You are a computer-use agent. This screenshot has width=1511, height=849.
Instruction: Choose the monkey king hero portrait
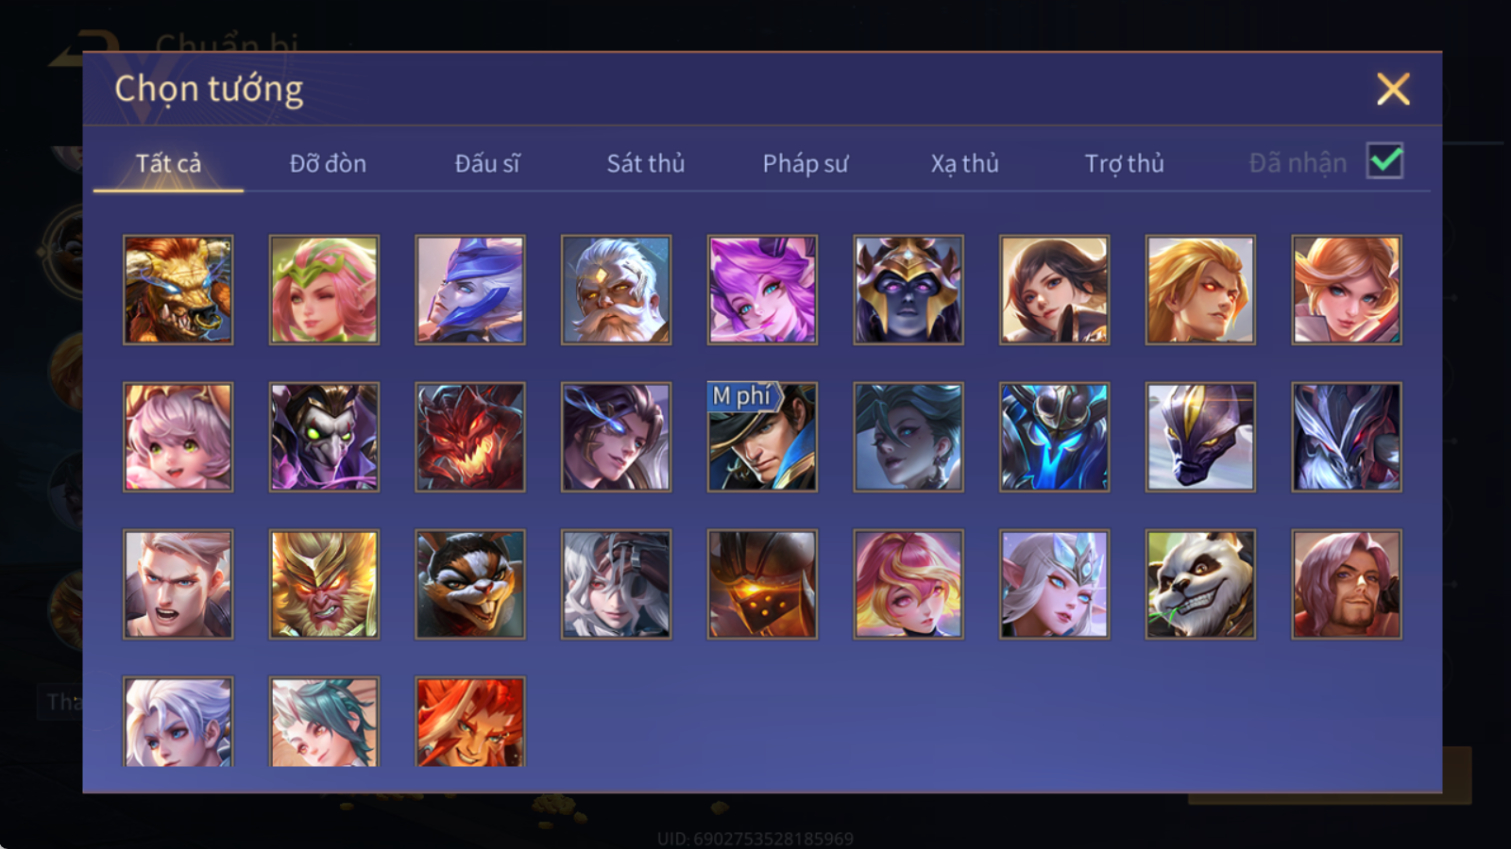(324, 584)
